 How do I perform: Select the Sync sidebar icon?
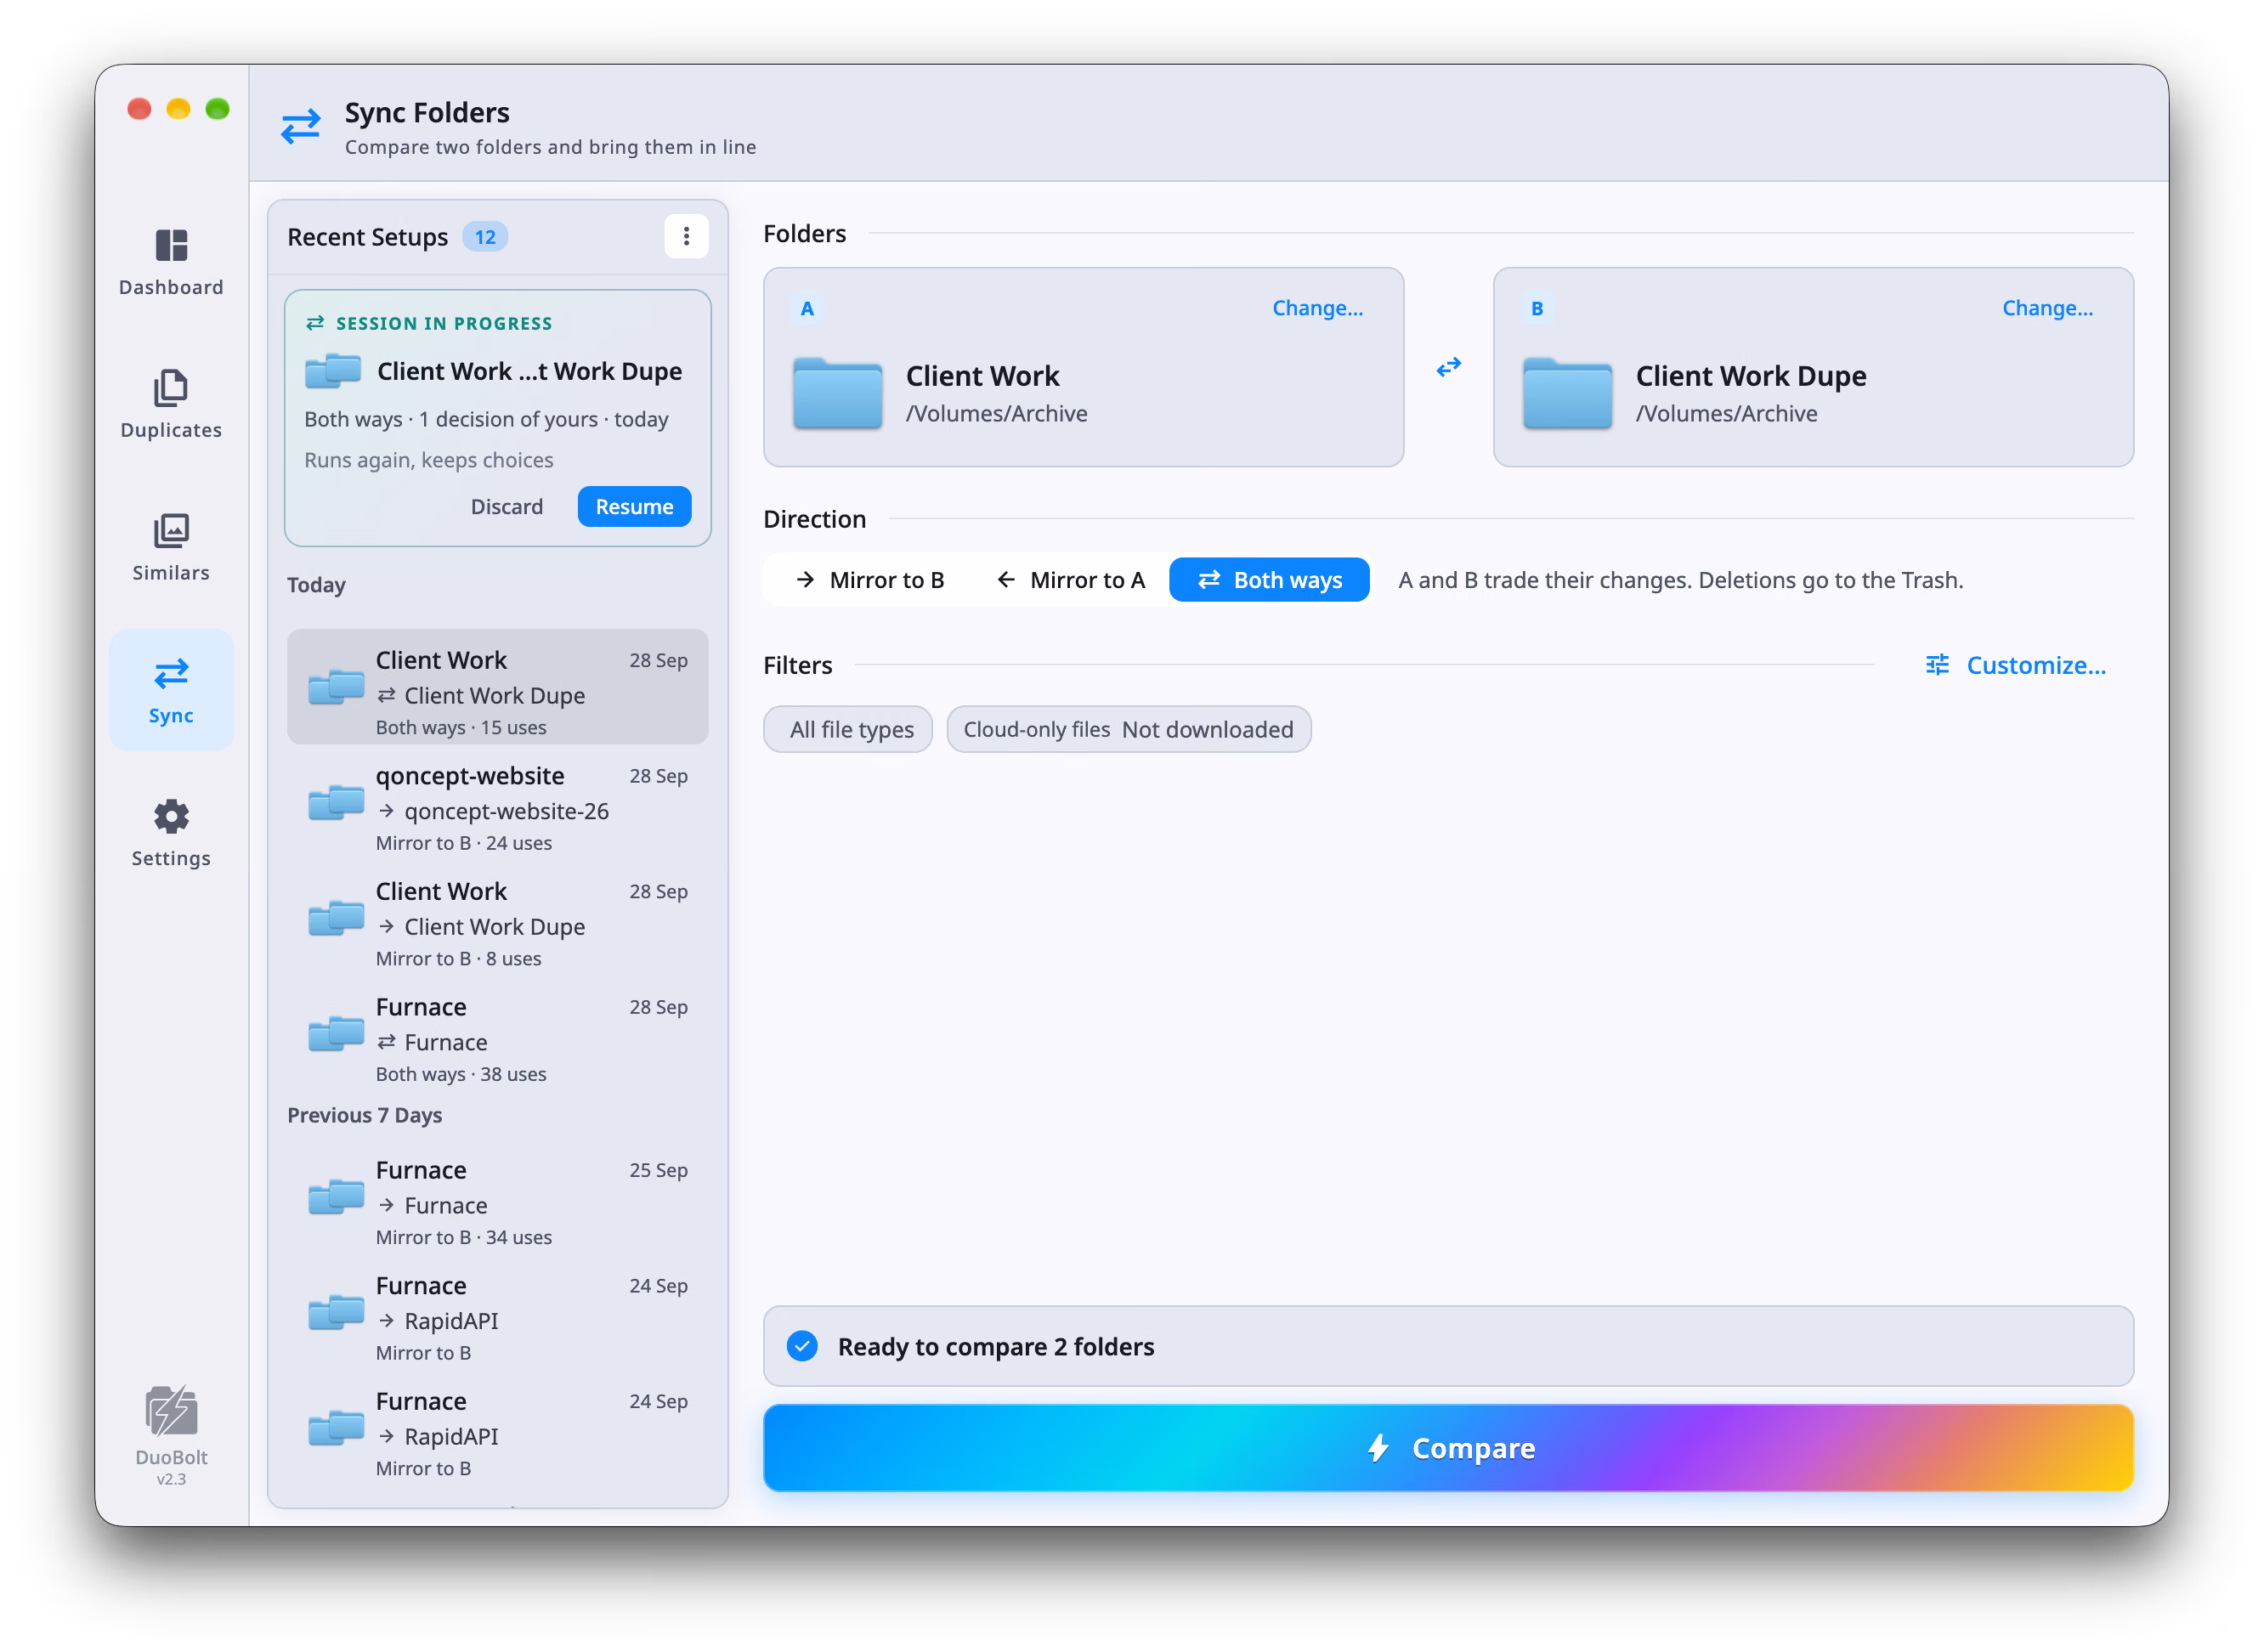pyautogui.click(x=171, y=674)
